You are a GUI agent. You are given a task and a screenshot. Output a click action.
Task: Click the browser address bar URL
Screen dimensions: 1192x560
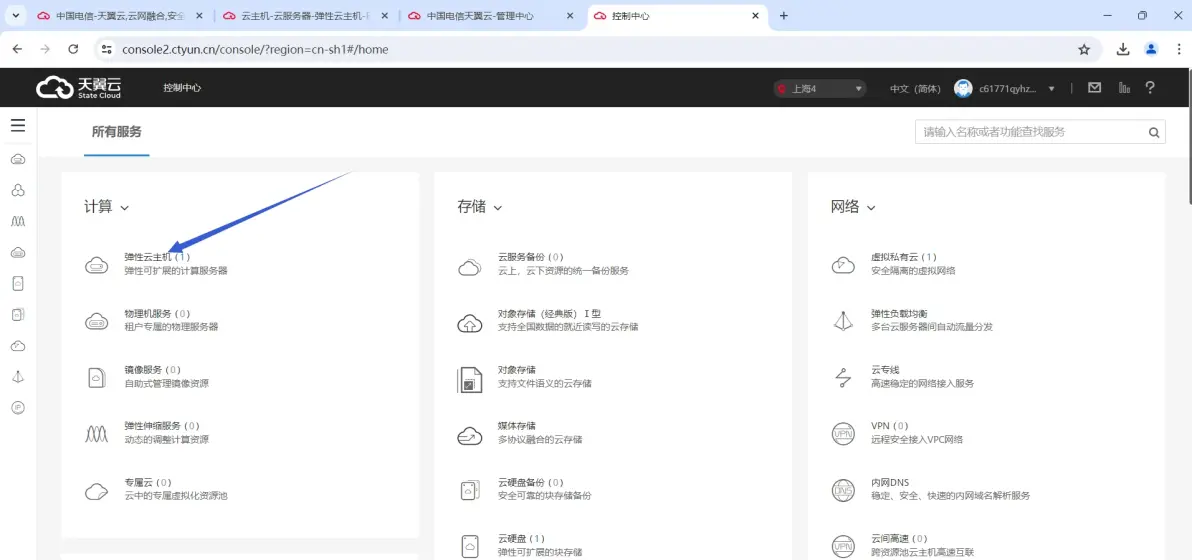[255, 49]
